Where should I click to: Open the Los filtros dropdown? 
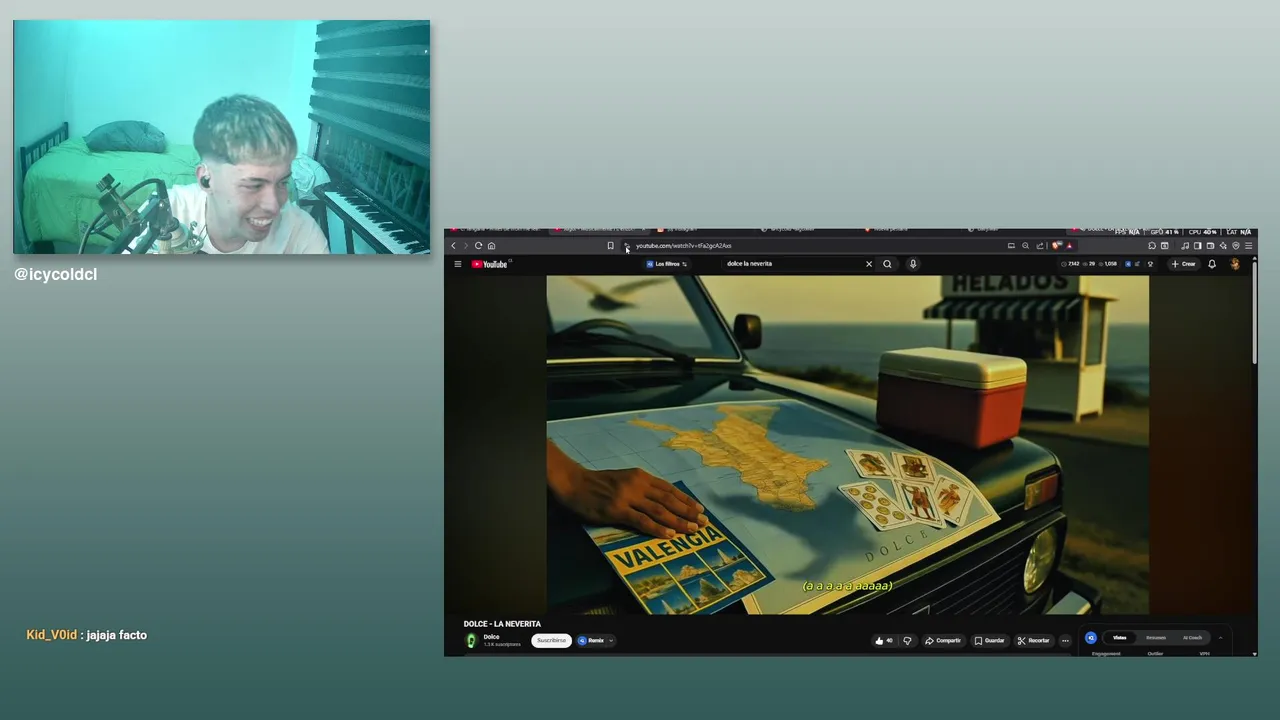(667, 264)
